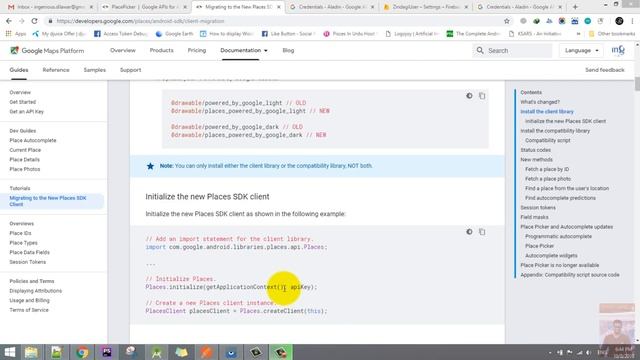Open the Overview top navigation item
The width and height of the screenshot is (640, 360).
(x=123, y=50)
